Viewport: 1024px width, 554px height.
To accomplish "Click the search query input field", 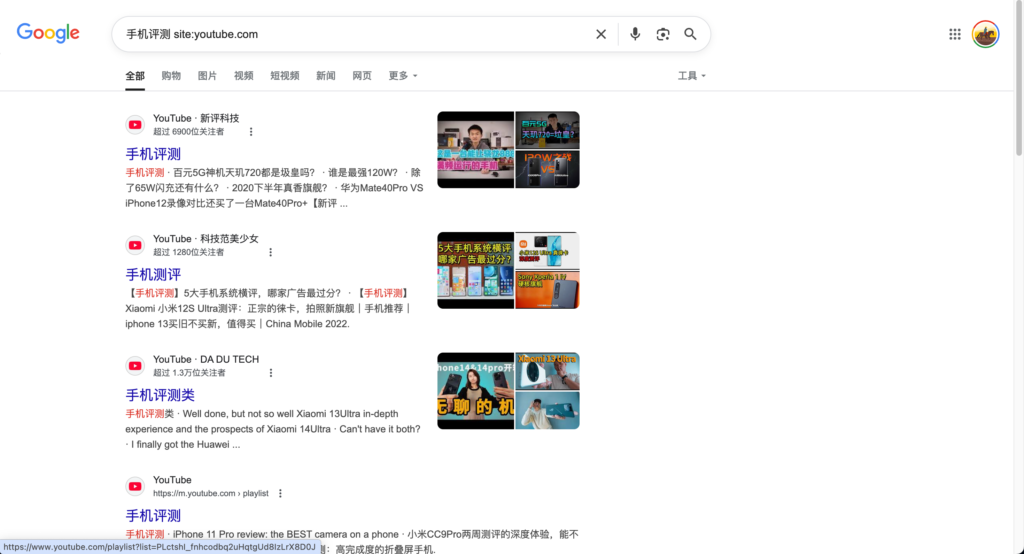I will click(x=356, y=34).
